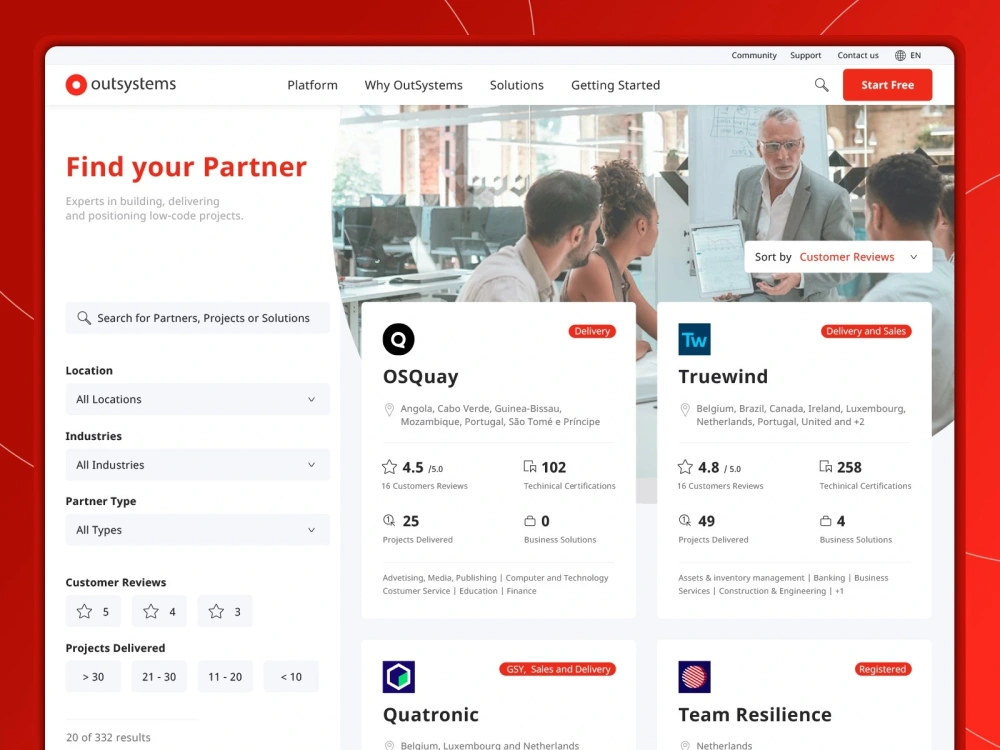Image resolution: width=1000 pixels, height=750 pixels.
Task: Open the Why OutSystems menu
Action: tap(414, 85)
